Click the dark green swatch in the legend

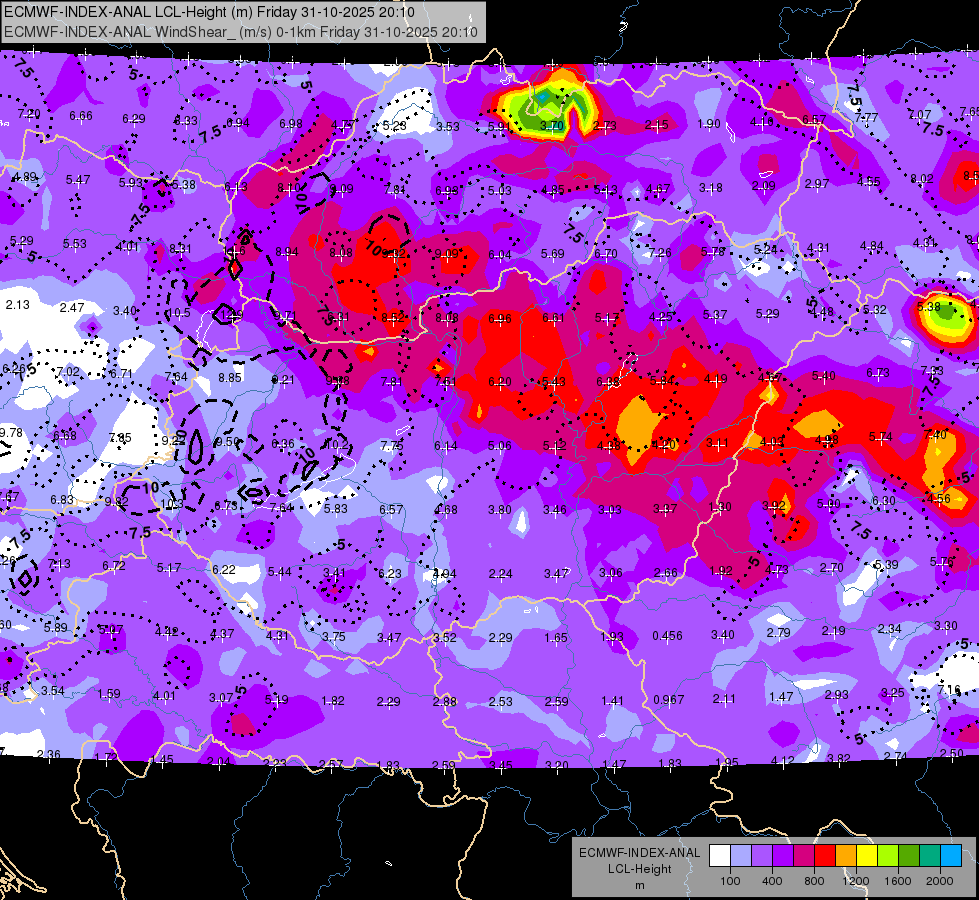pyautogui.click(x=909, y=856)
